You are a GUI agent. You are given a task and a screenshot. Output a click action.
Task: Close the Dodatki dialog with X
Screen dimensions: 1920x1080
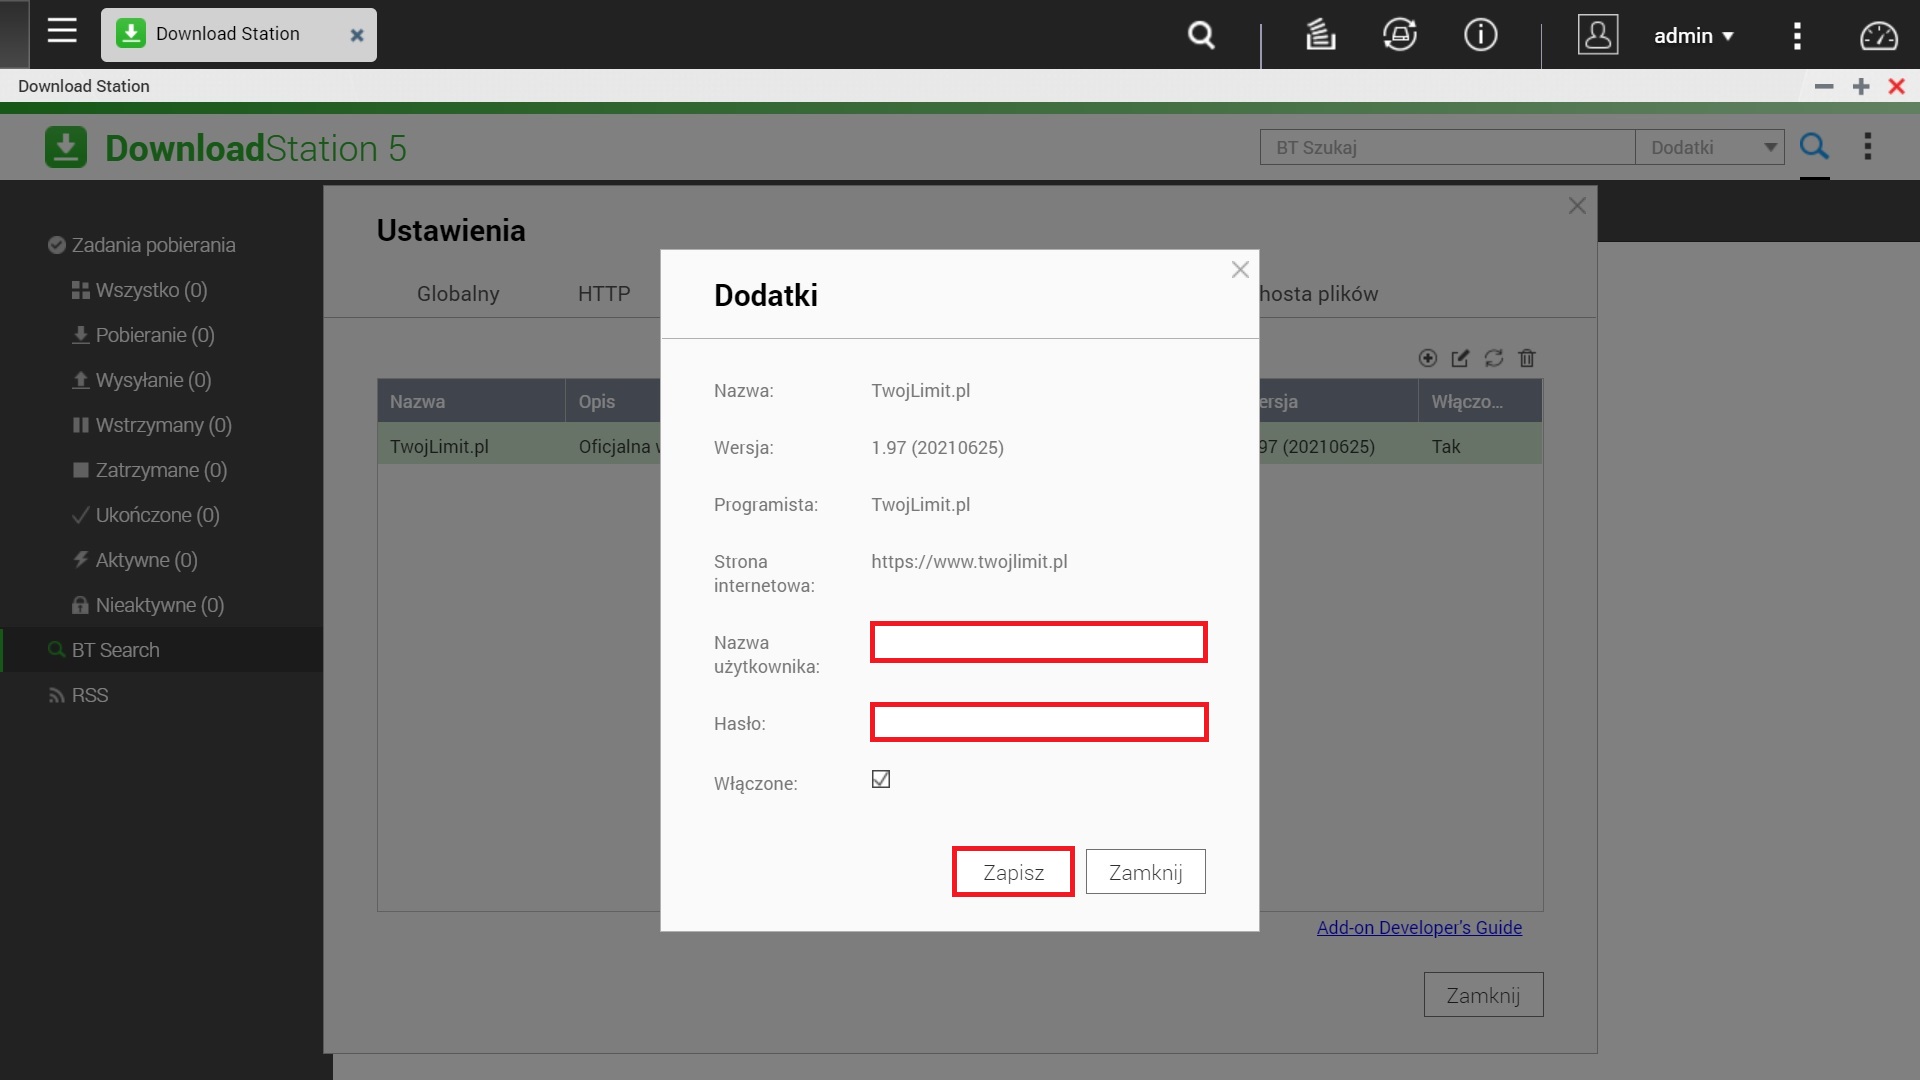coord(1240,270)
